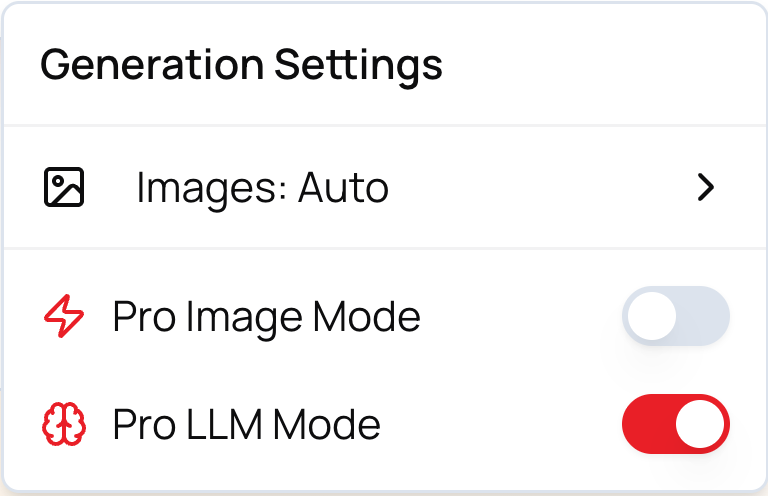The width and height of the screenshot is (768, 496).
Task: Tap the brain symbol left of Pro LLM
Action: tap(64, 426)
